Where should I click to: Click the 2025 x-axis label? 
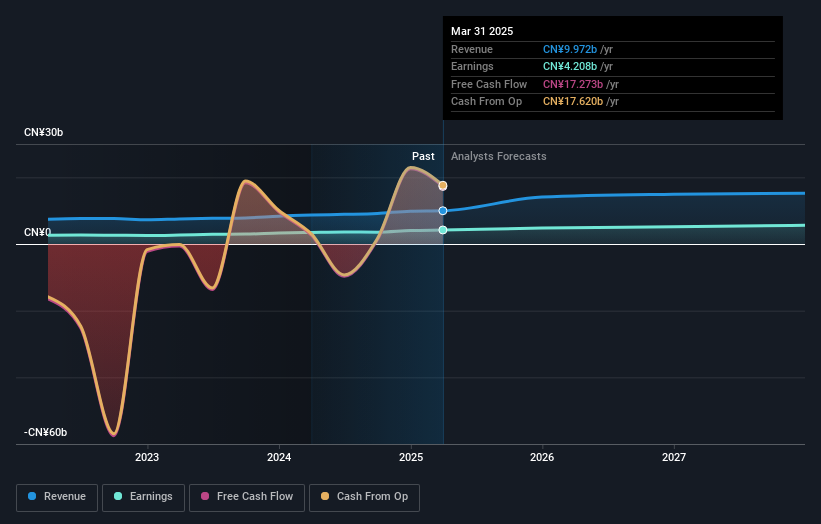[x=411, y=457]
